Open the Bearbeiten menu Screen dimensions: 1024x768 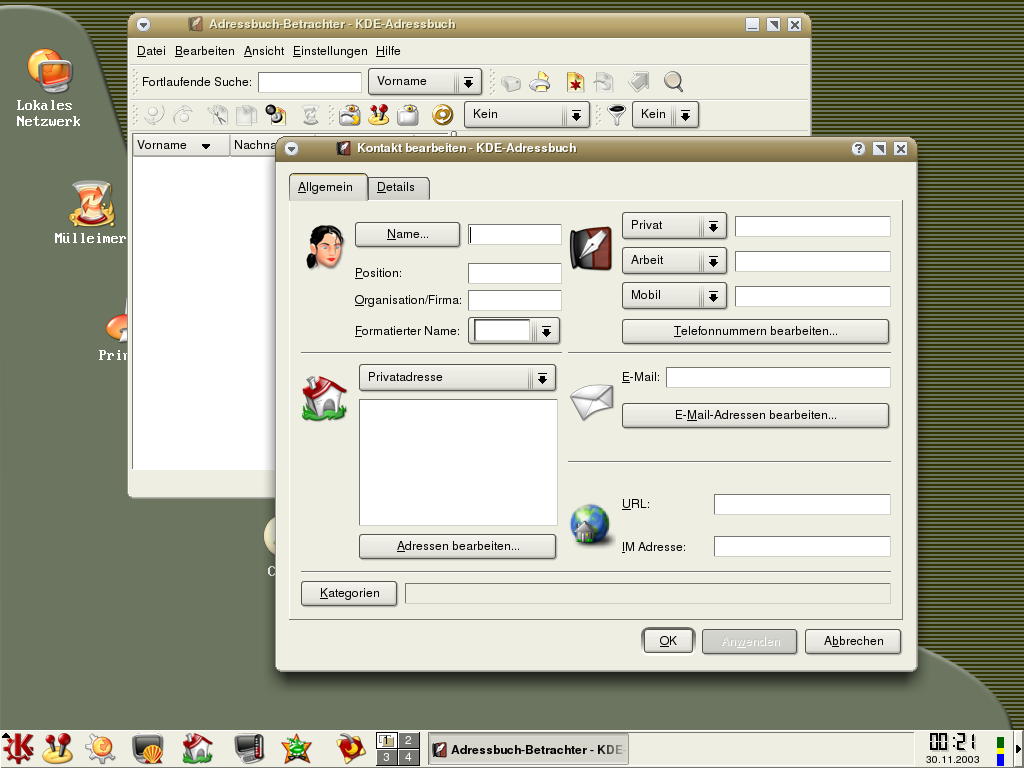204,51
